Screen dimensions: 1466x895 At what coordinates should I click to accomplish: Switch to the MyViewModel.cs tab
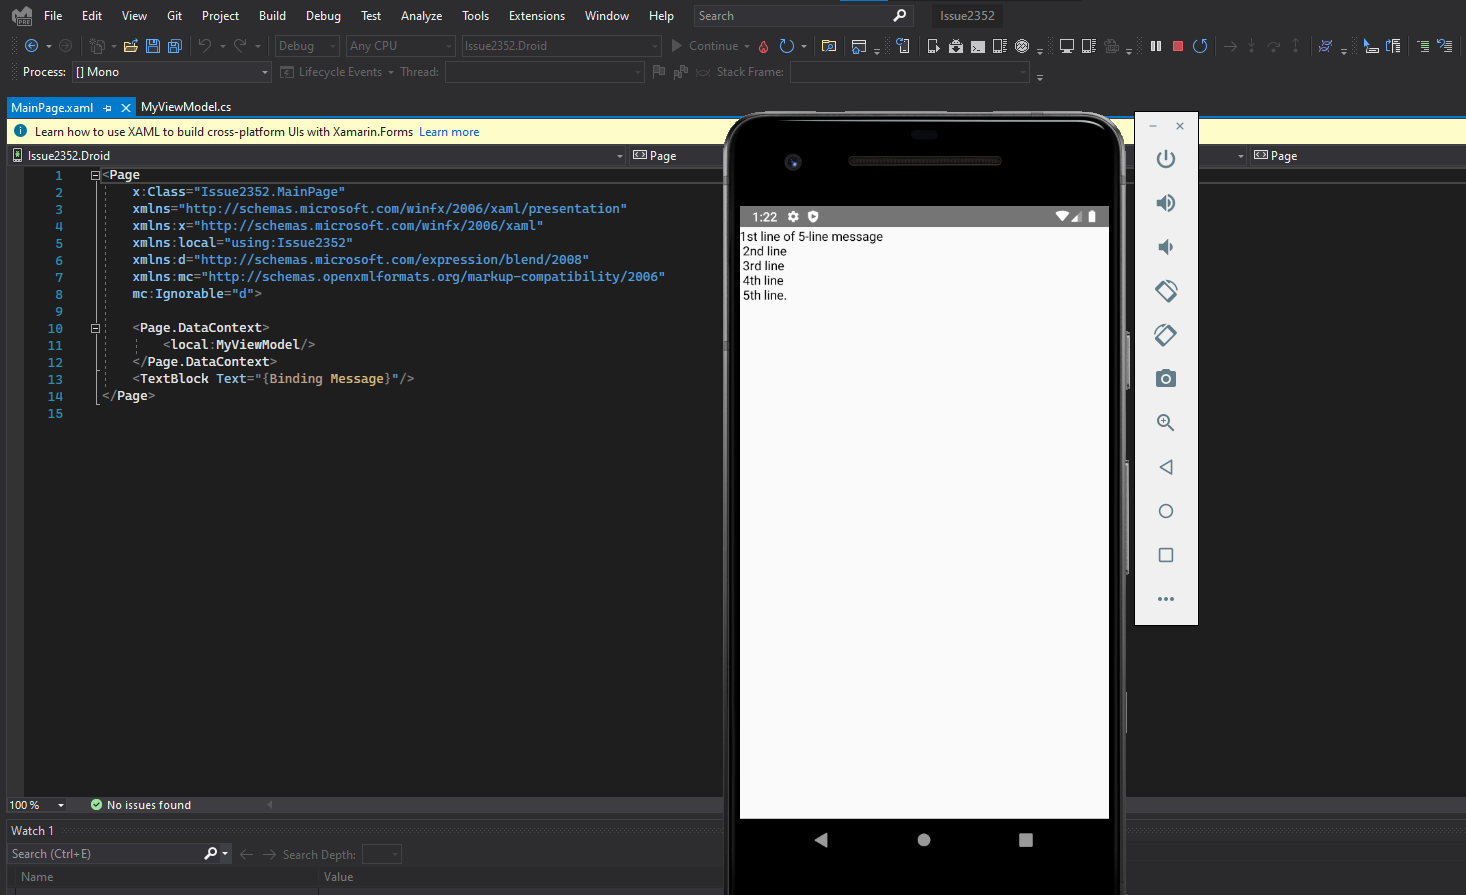tap(186, 107)
